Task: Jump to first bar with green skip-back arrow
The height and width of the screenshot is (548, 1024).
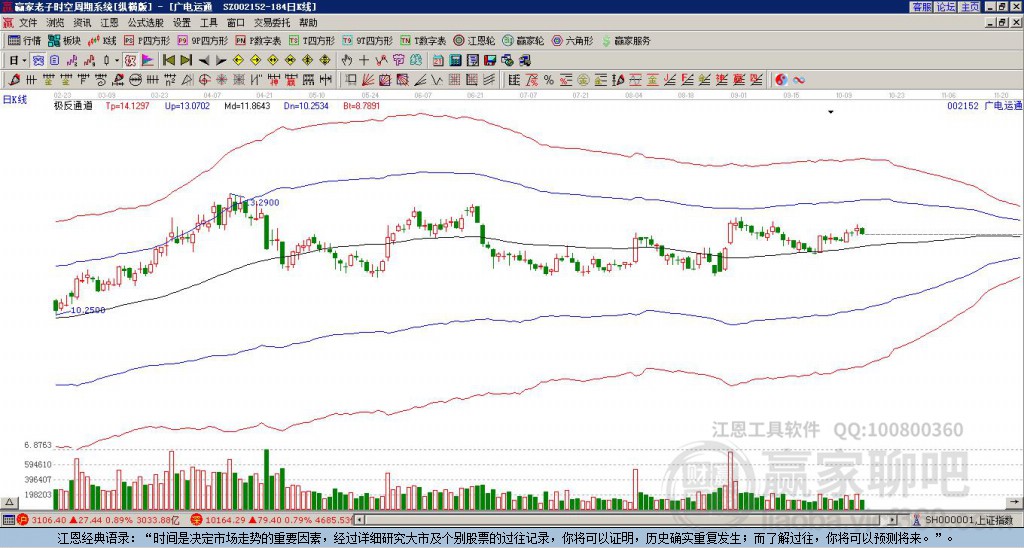Action: point(168,60)
